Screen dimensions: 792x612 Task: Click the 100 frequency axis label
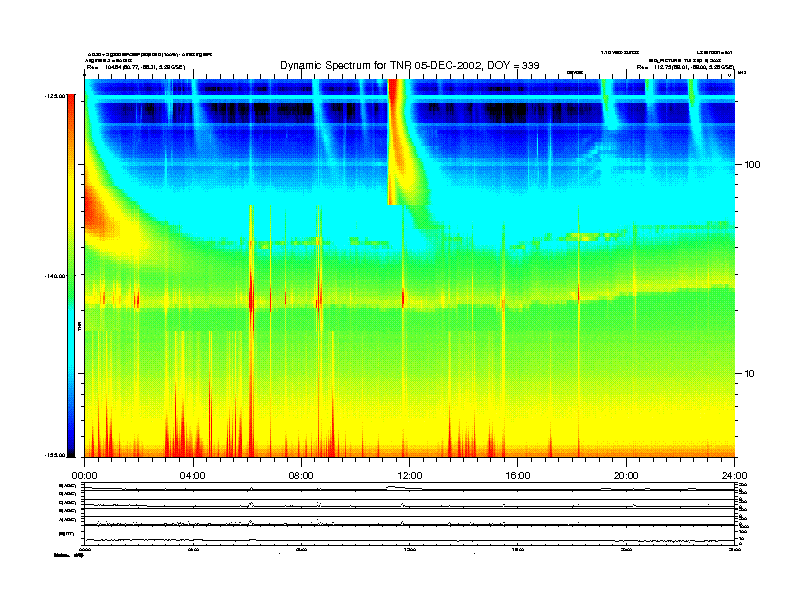(x=752, y=165)
